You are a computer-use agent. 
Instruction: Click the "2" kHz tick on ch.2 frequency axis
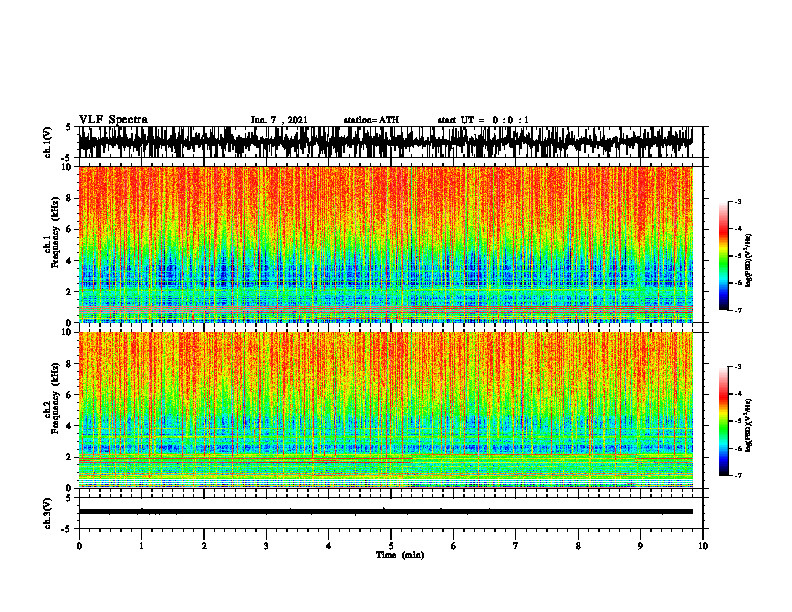click(69, 457)
